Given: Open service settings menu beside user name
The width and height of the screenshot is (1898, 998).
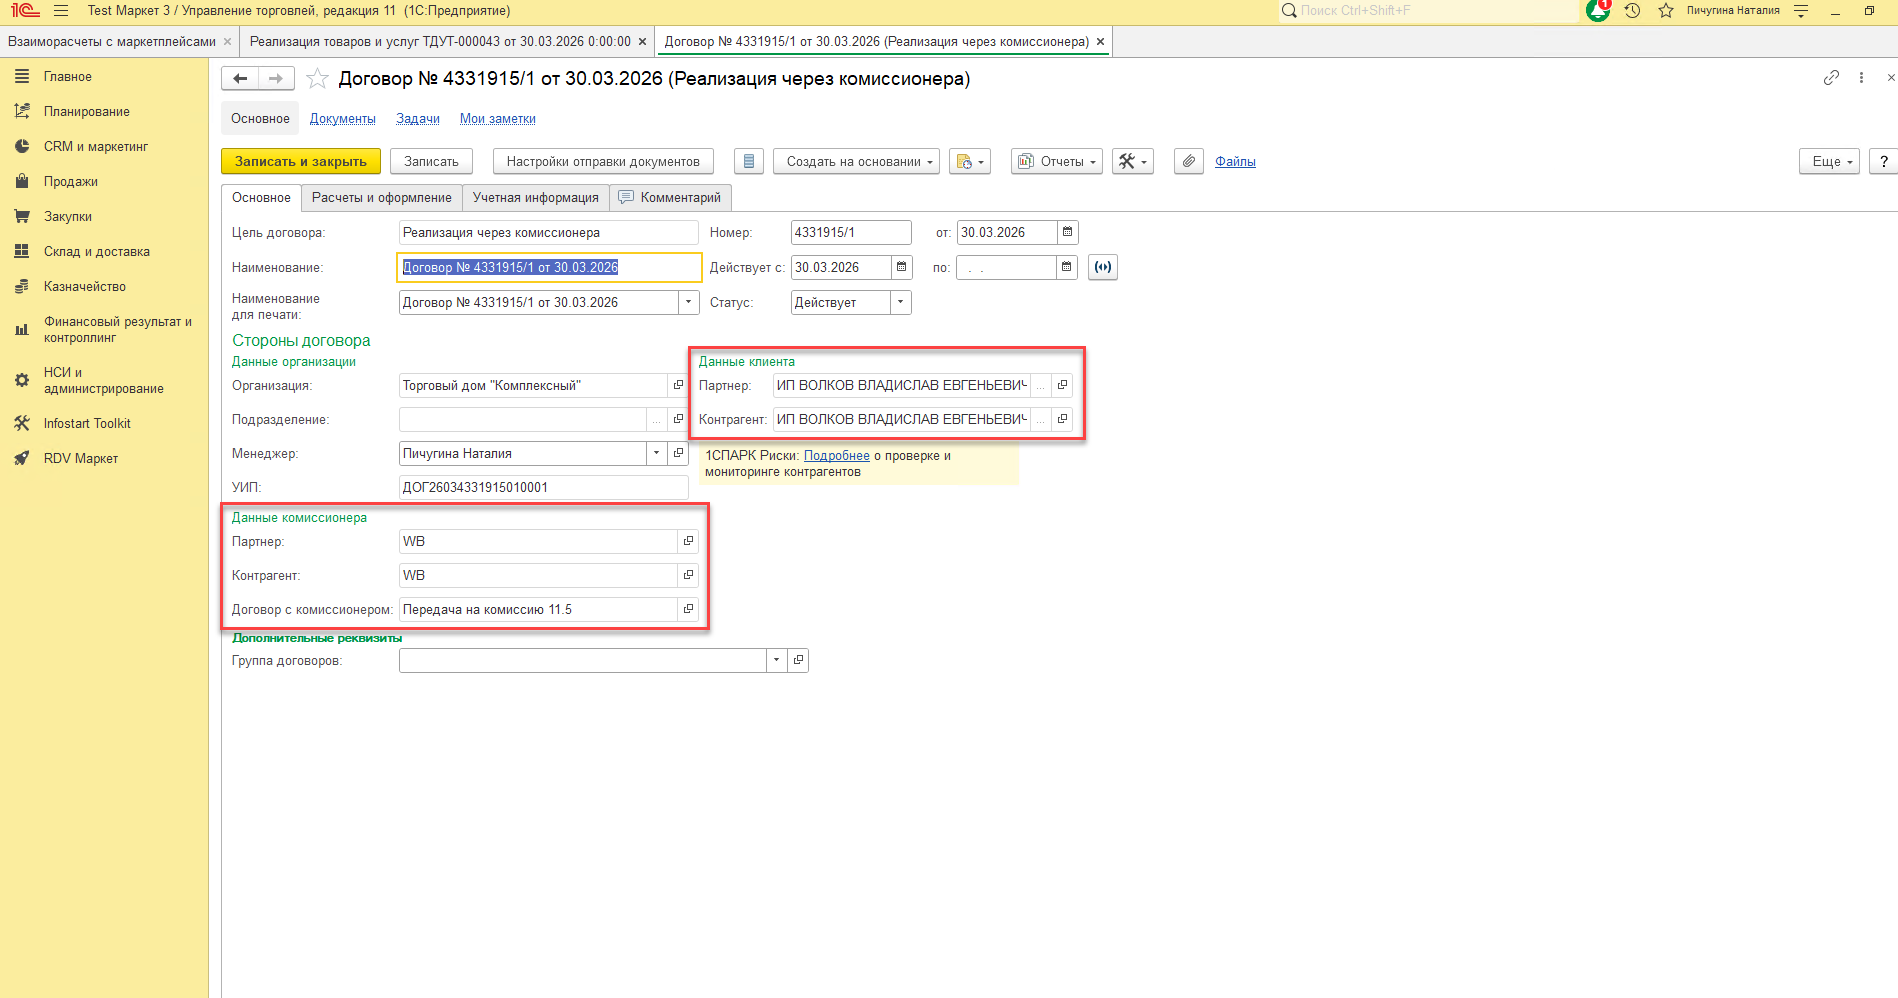Looking at the screenshot, I should 1801,11.
